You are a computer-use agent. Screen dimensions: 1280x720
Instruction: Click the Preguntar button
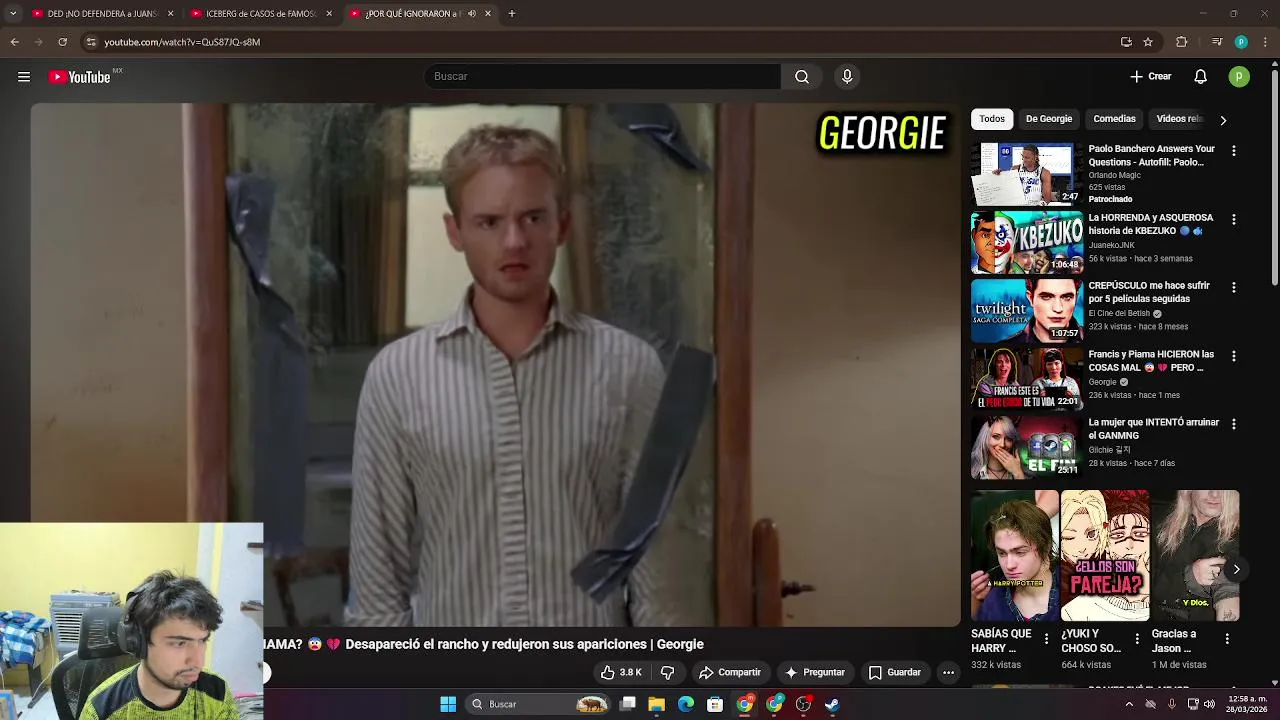coord(815,672)
